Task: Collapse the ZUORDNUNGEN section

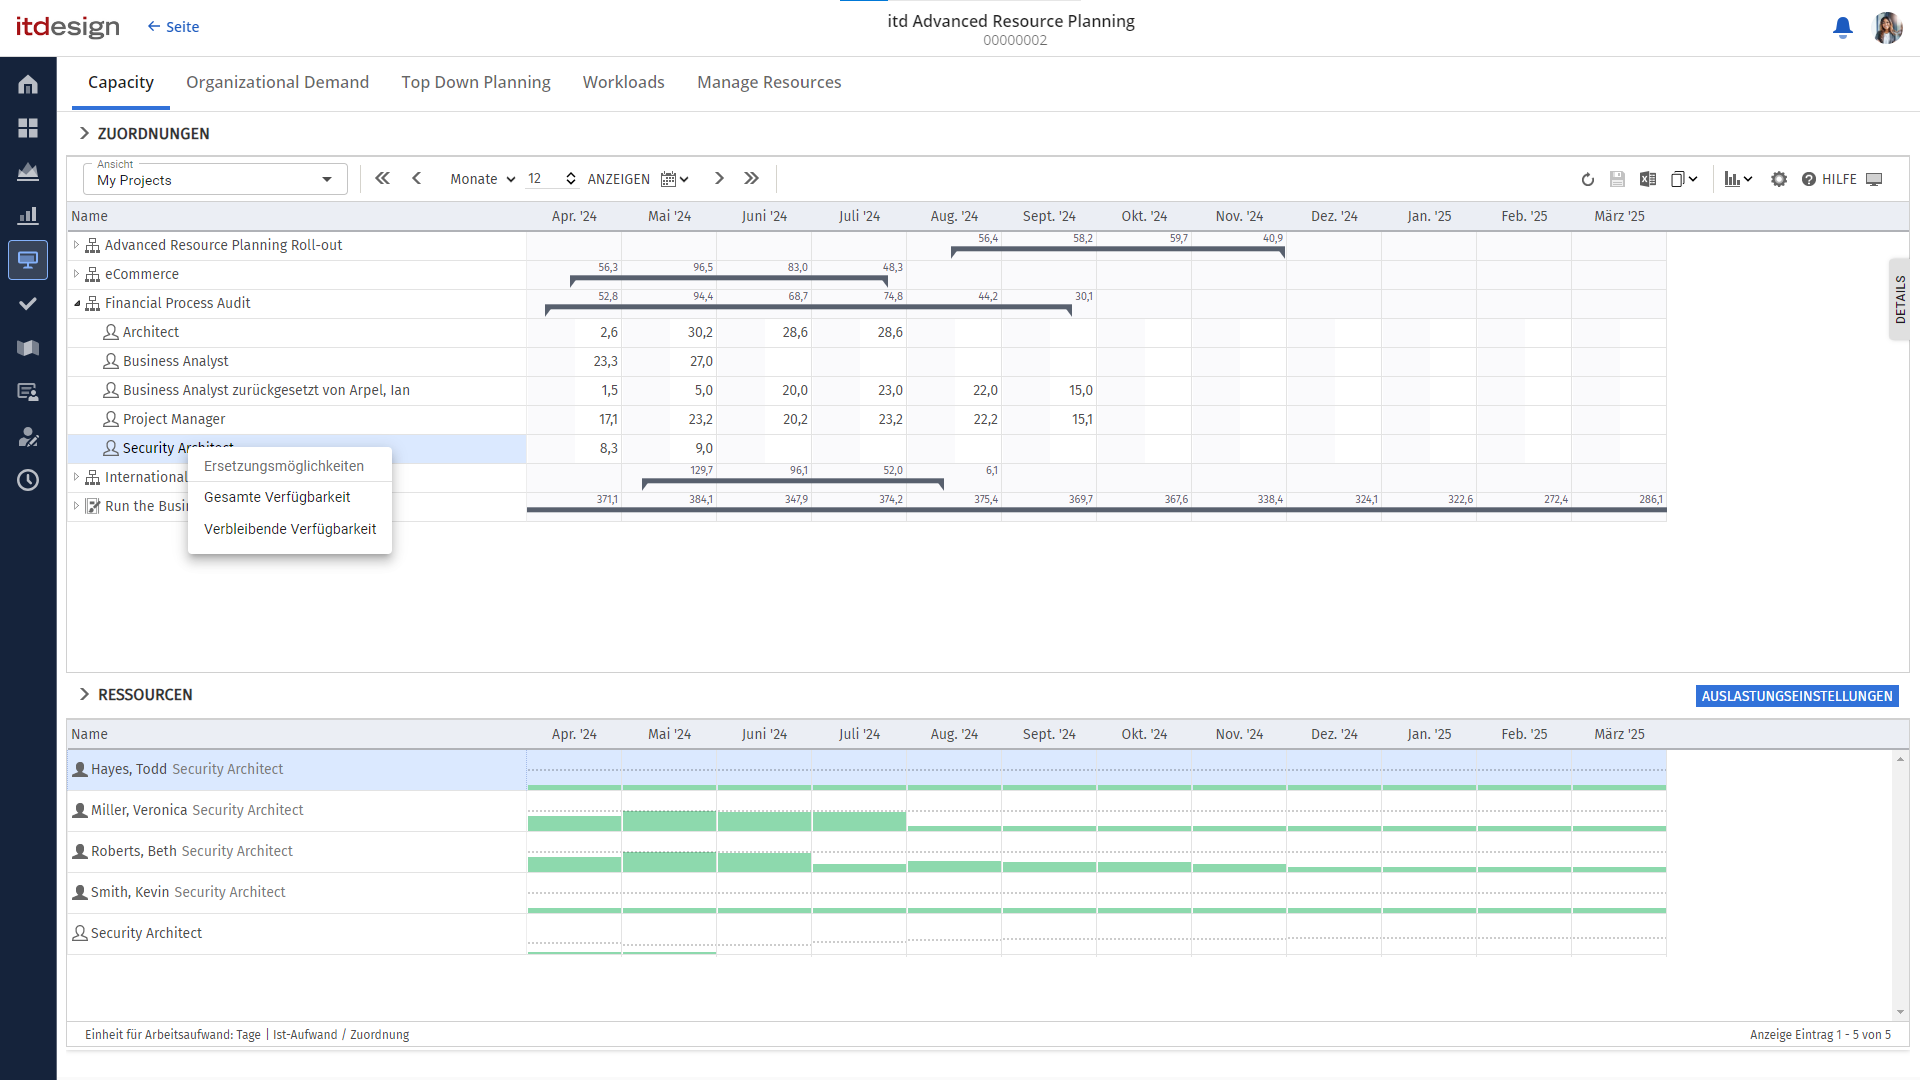Action: pyautogui.click(x=84, y=134)
